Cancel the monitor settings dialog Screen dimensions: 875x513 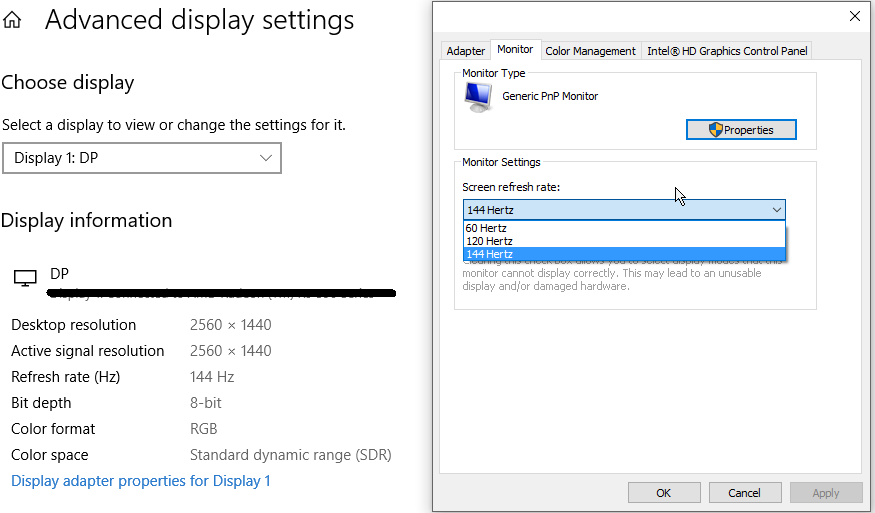point(744,493)
